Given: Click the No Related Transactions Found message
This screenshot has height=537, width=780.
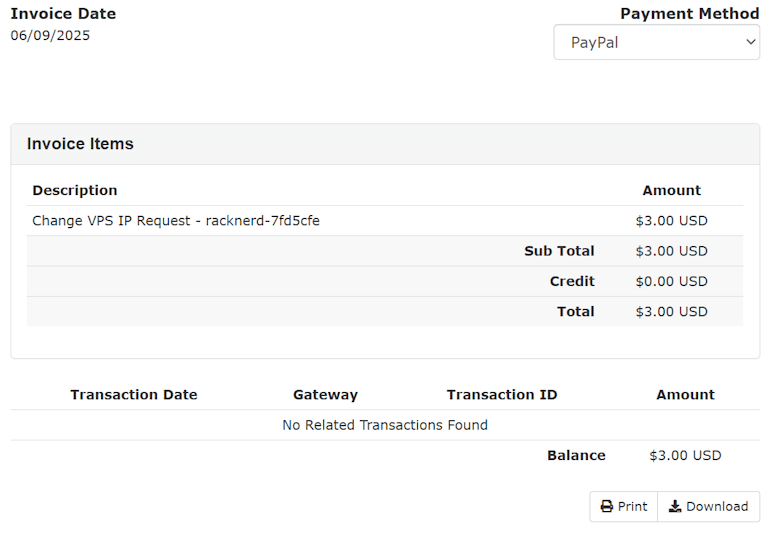Looking at the screenshot, I should [385, 425].
